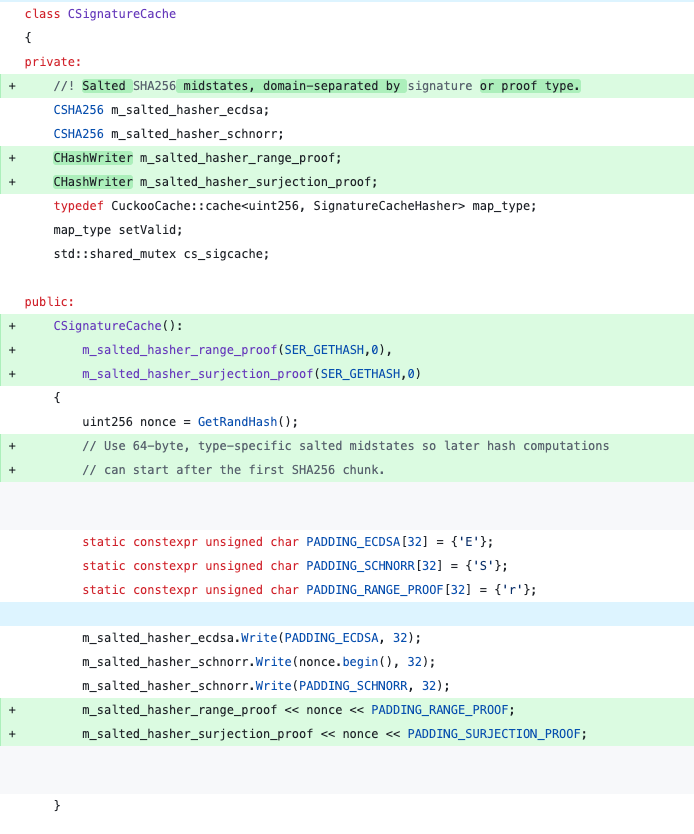Click the 'private:' access specifier
Image resolution: width=694 pixels, height=834 pixels.
coord(53,62)
